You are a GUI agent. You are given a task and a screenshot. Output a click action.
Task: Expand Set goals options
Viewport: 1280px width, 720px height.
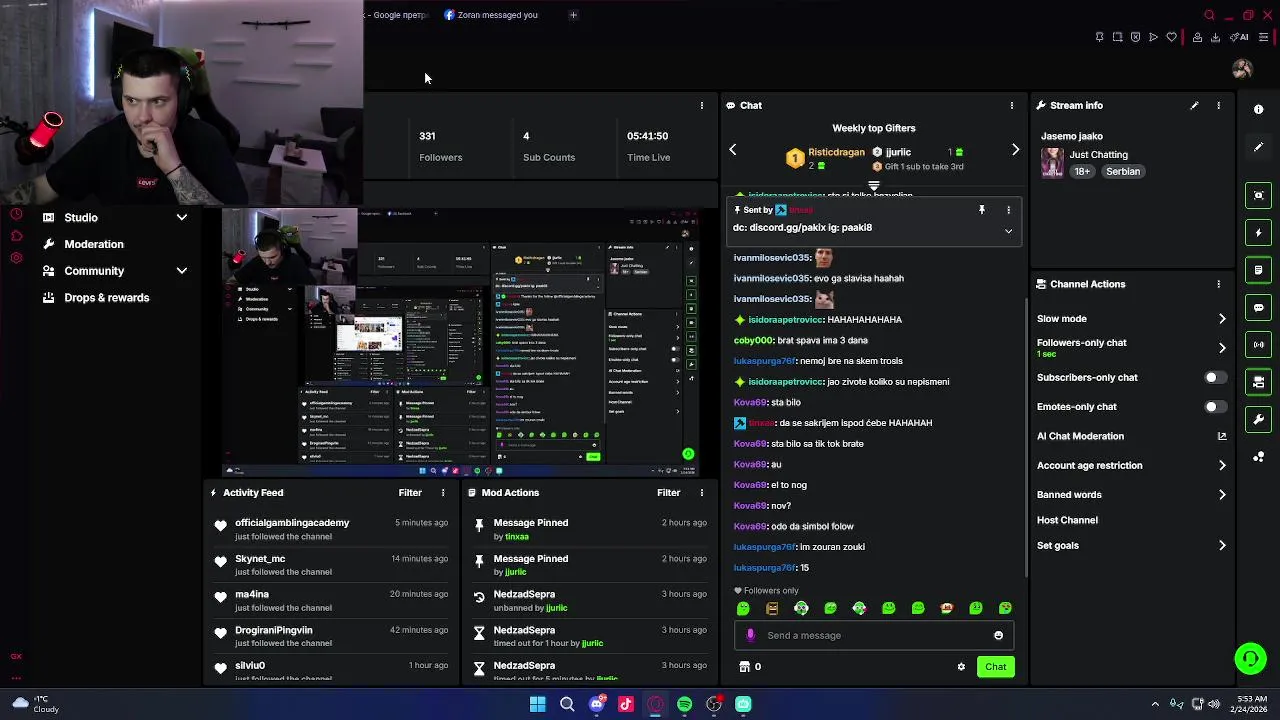[1222, 546]
